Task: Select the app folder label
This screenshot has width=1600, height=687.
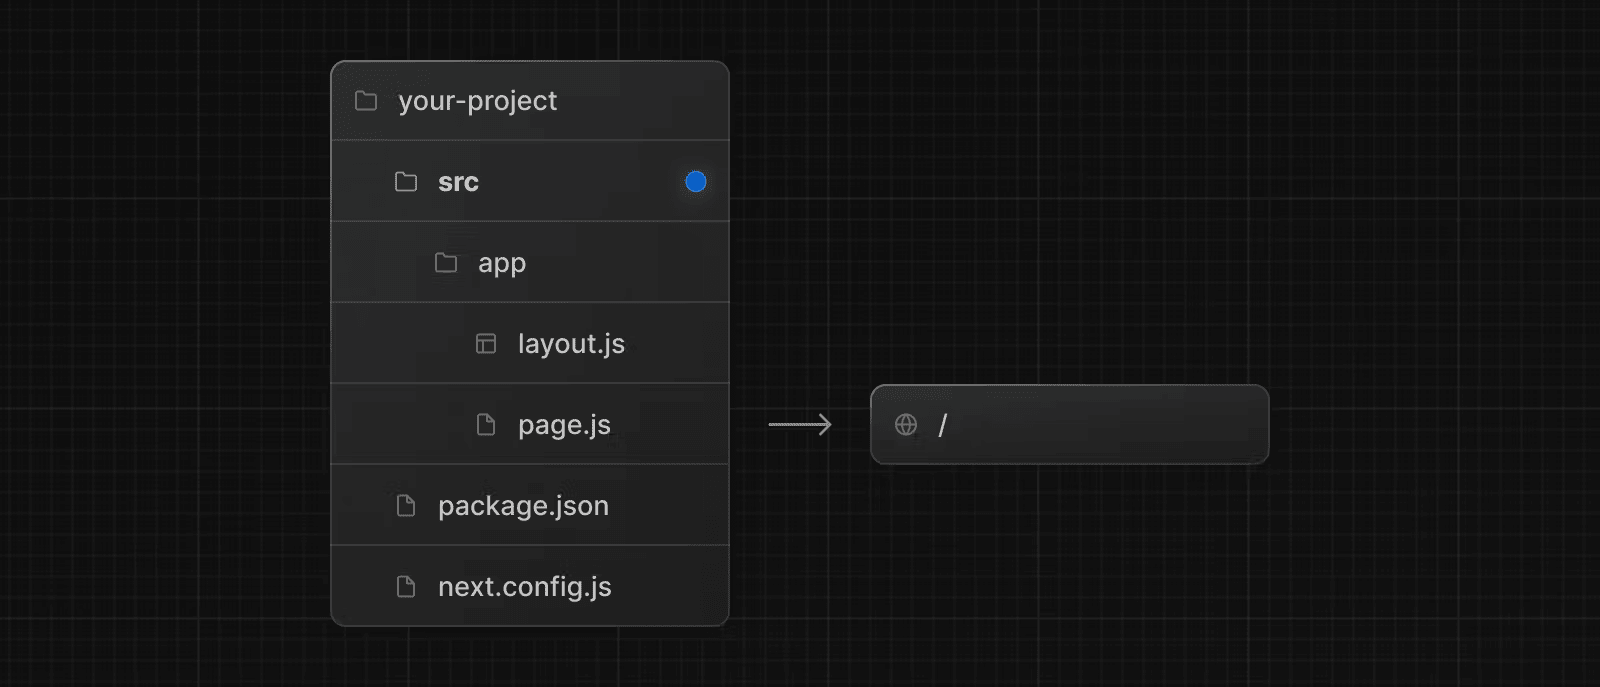Action: (x=501, y=263)
